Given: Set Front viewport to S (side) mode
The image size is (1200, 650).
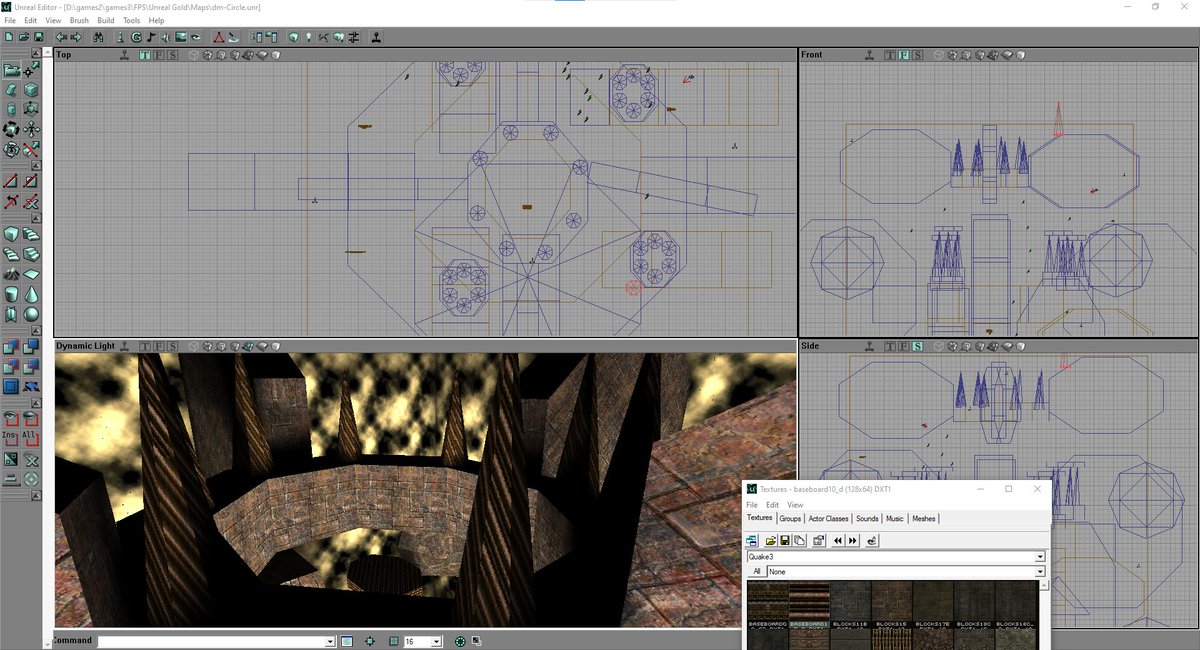Looking at the screenshot, I should click(x=917, y=55).
